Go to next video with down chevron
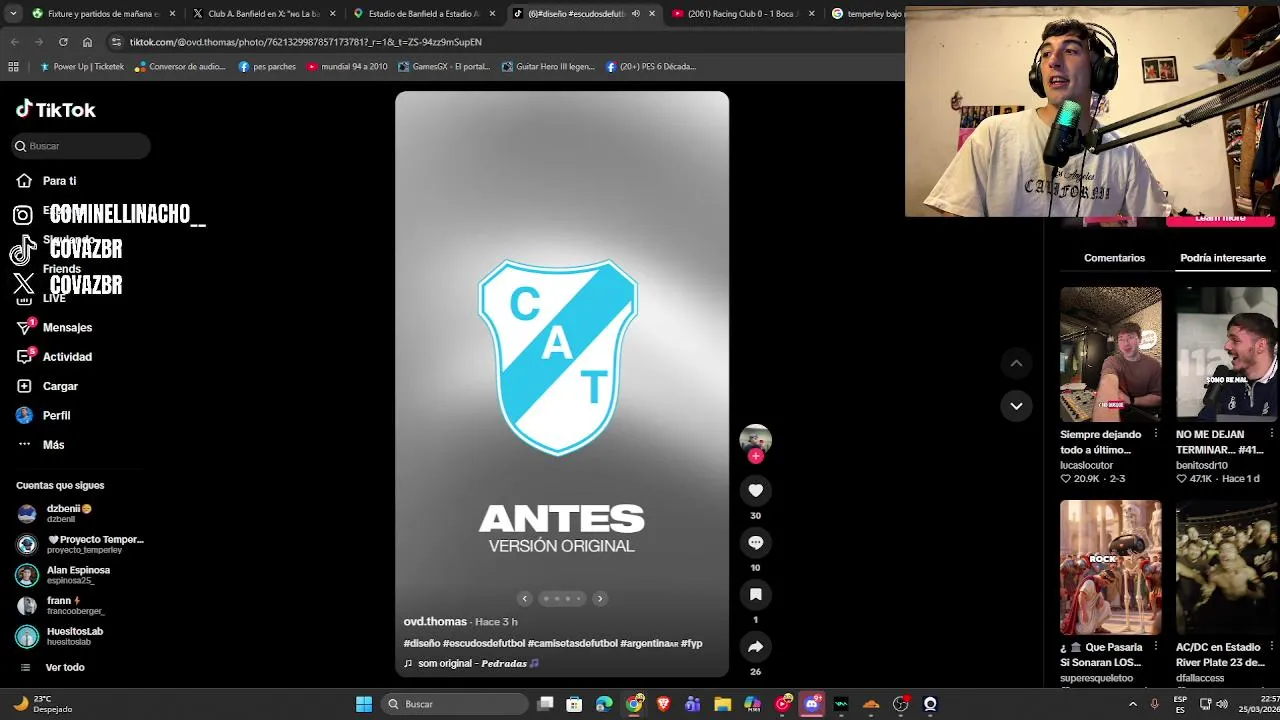The width and height of the screenshot is (1280, 720). [1016, 405]
